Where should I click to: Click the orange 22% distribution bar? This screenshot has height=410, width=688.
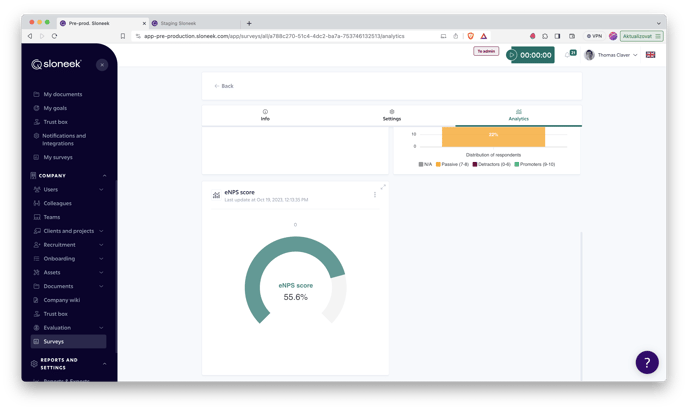[x=493, y=137]
